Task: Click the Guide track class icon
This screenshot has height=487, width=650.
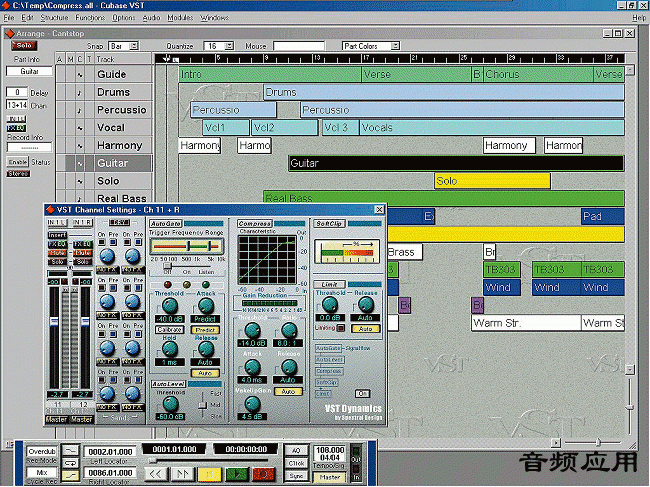Action: click(80, 75)
